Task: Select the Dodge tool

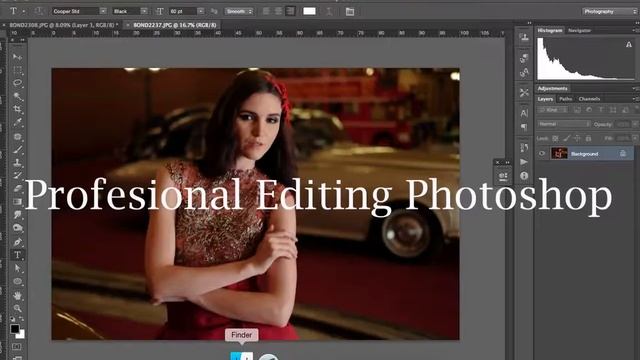Action: tap(17, 228)
